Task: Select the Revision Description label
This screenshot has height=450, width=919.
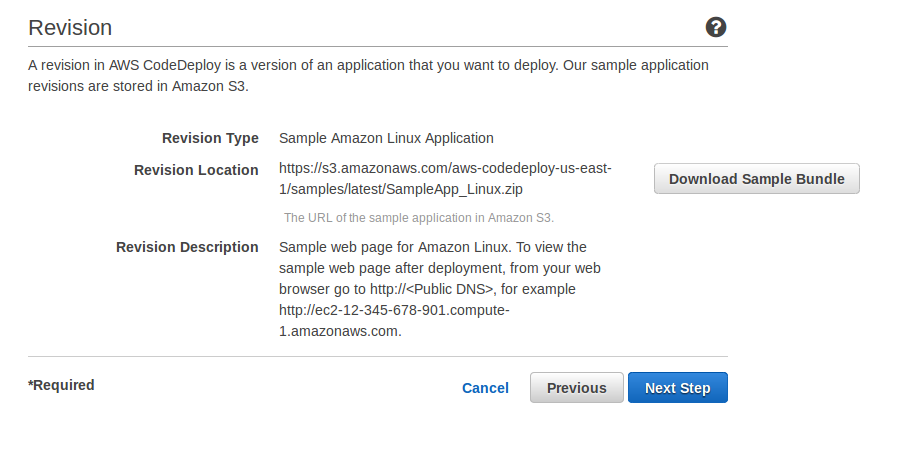Action: pyautogui.click(x=187, y=247)
